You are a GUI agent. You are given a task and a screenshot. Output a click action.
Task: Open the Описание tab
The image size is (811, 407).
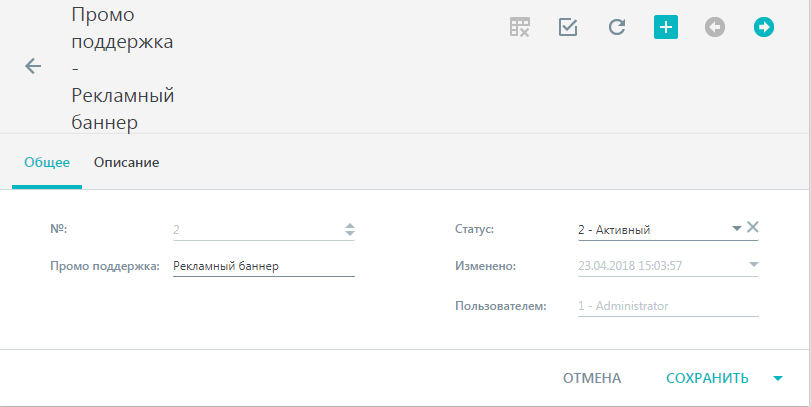click(126, 162)
